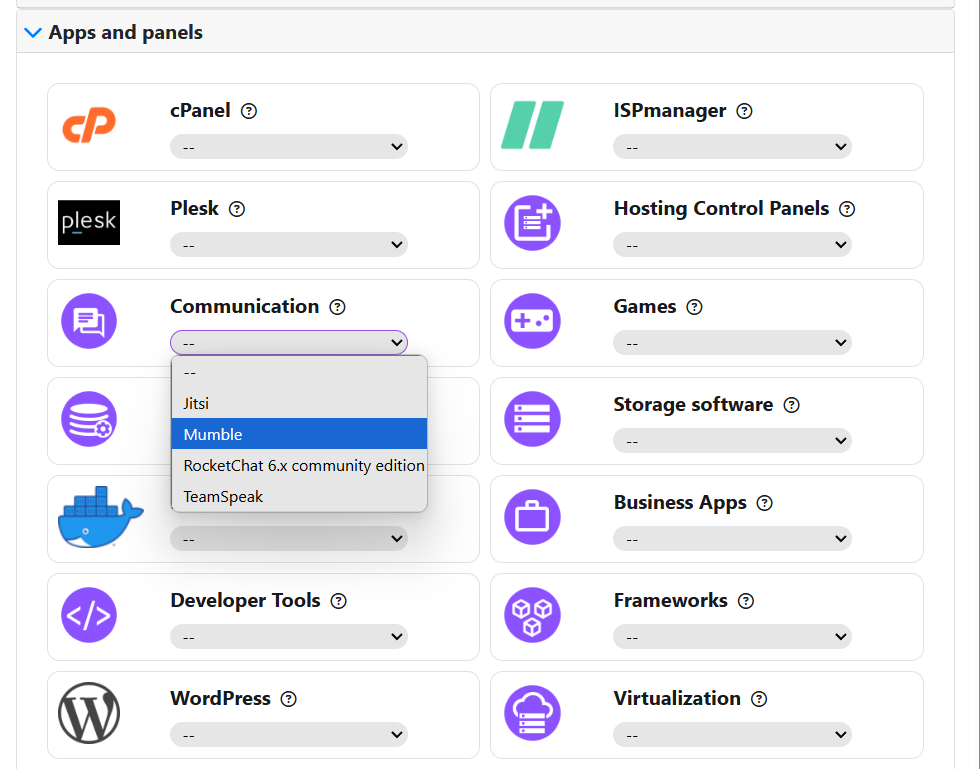The height and width of the screenshot is (769, 980).
Task: Open the Storage software dropdown
Action: pos(732,441)
